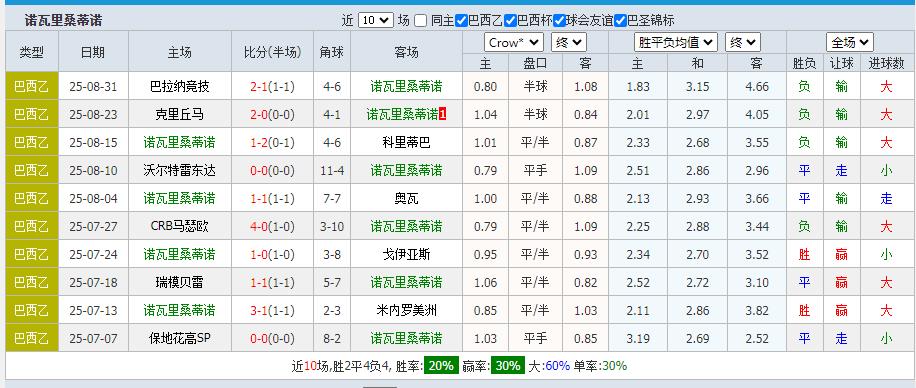Open CRB马瑟欧 team link
The image size is (916, 388).
[179, 227]
